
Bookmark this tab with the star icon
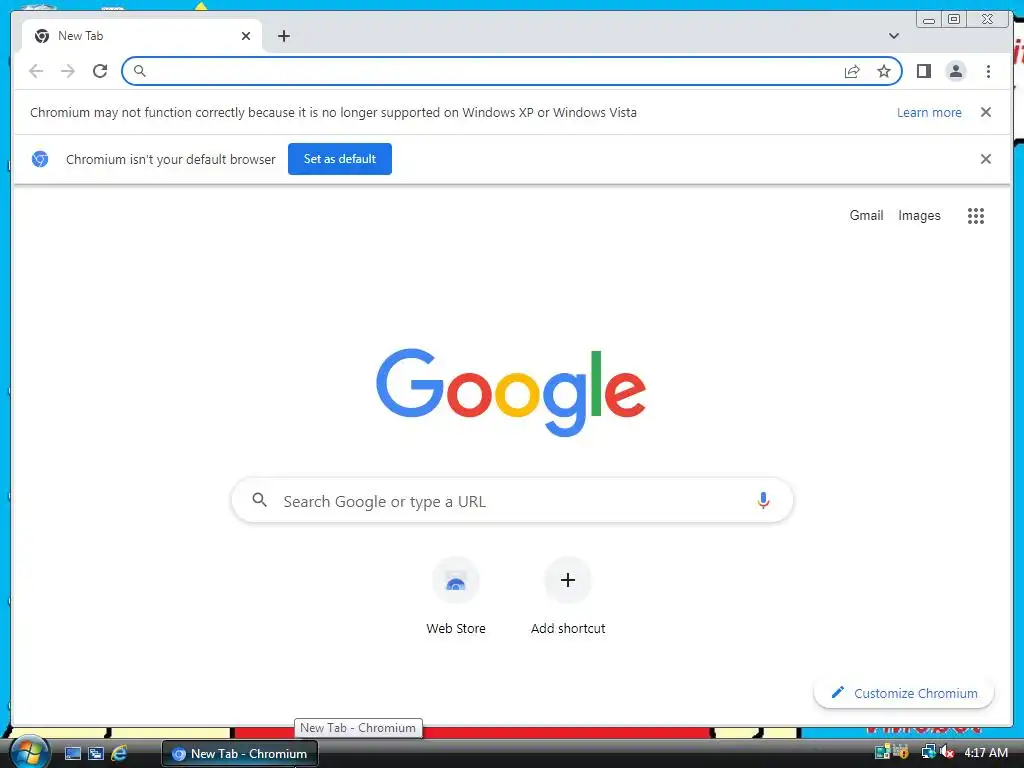click(884, 71)
